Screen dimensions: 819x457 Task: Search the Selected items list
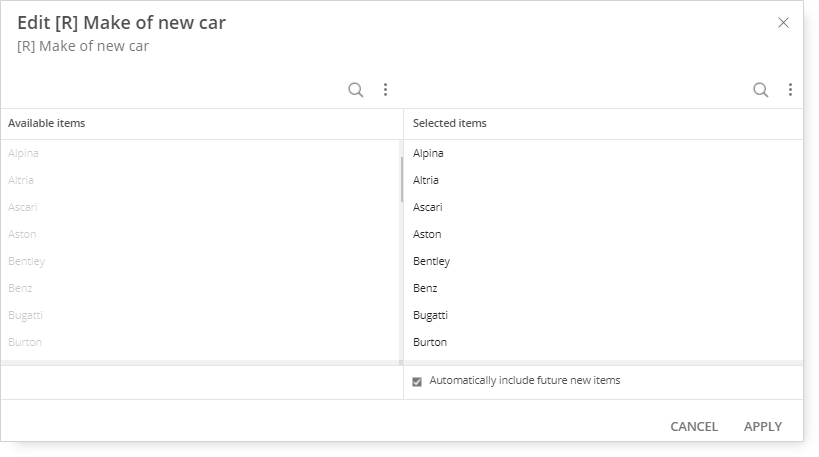coord(760,90)
